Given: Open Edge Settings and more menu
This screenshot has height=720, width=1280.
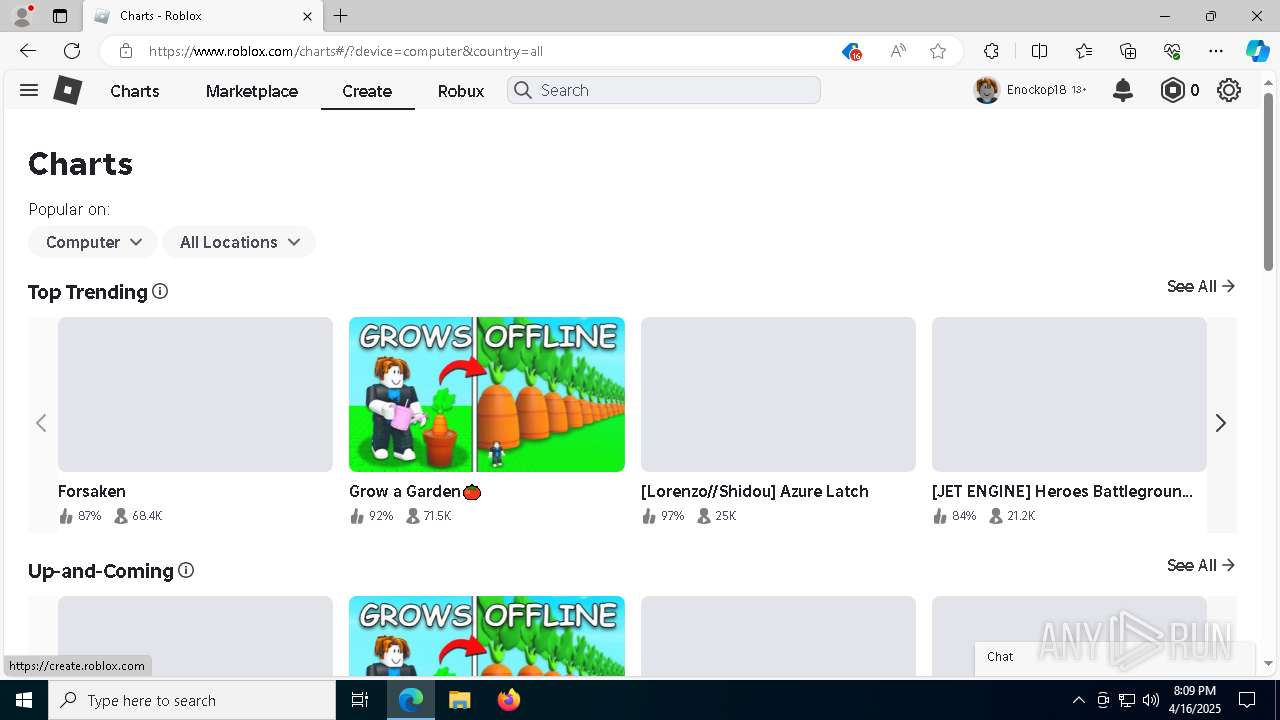Looking at the screenshot, I should tap(1216, 51).
